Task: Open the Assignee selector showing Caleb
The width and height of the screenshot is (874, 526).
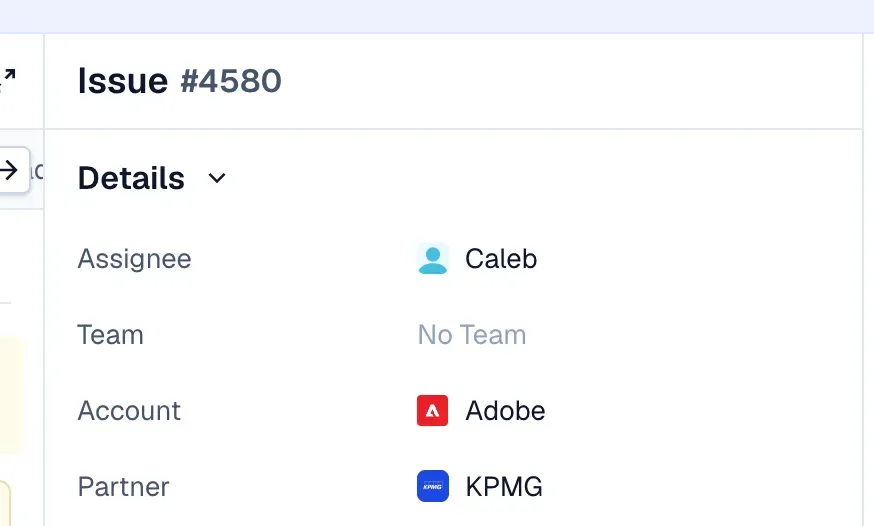Action: (477, 259)
